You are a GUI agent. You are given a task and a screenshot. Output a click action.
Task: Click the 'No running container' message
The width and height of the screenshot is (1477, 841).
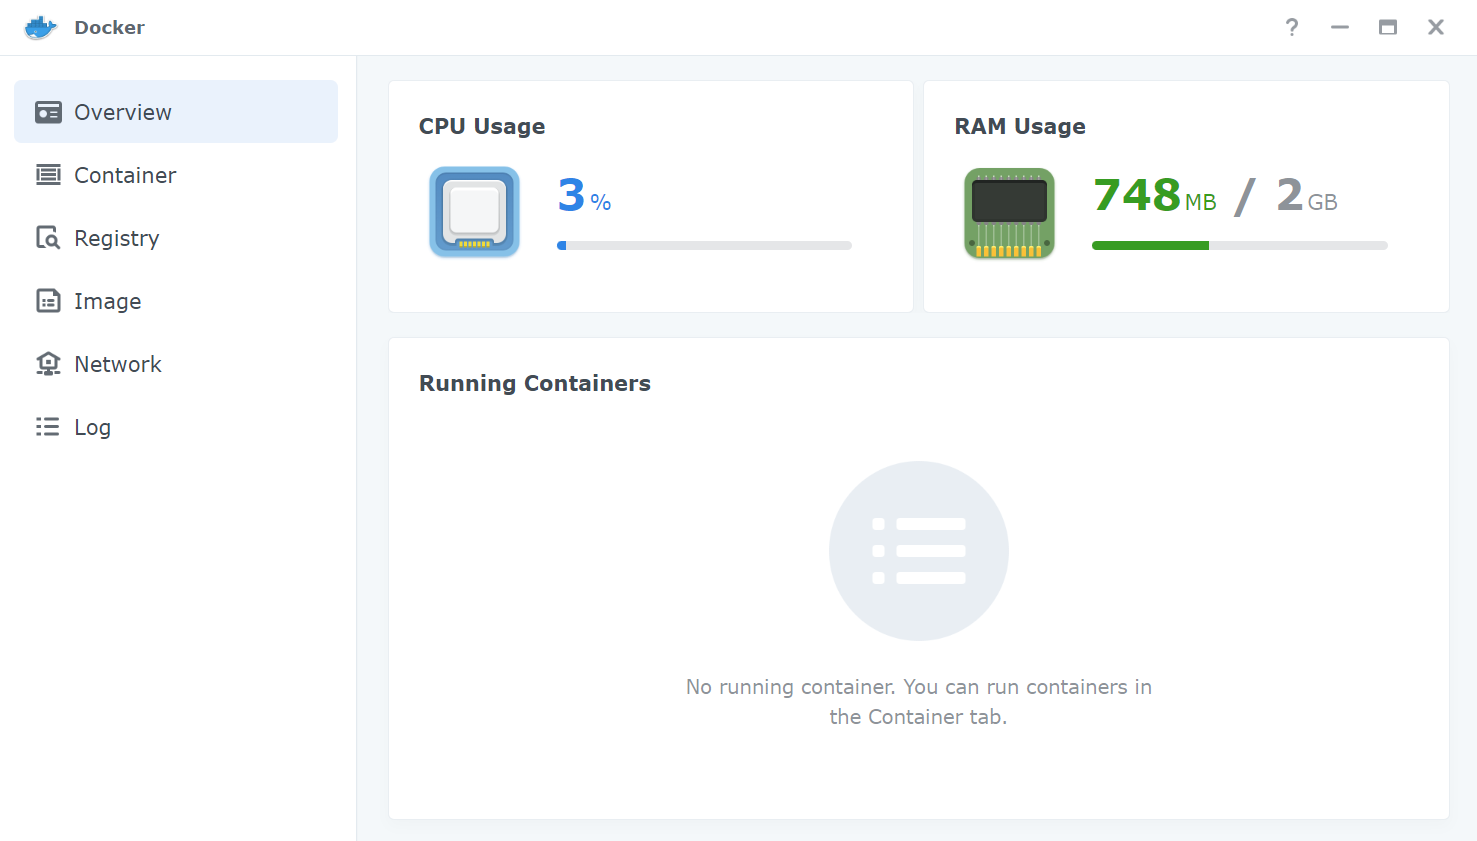click(x=919, y=702)
